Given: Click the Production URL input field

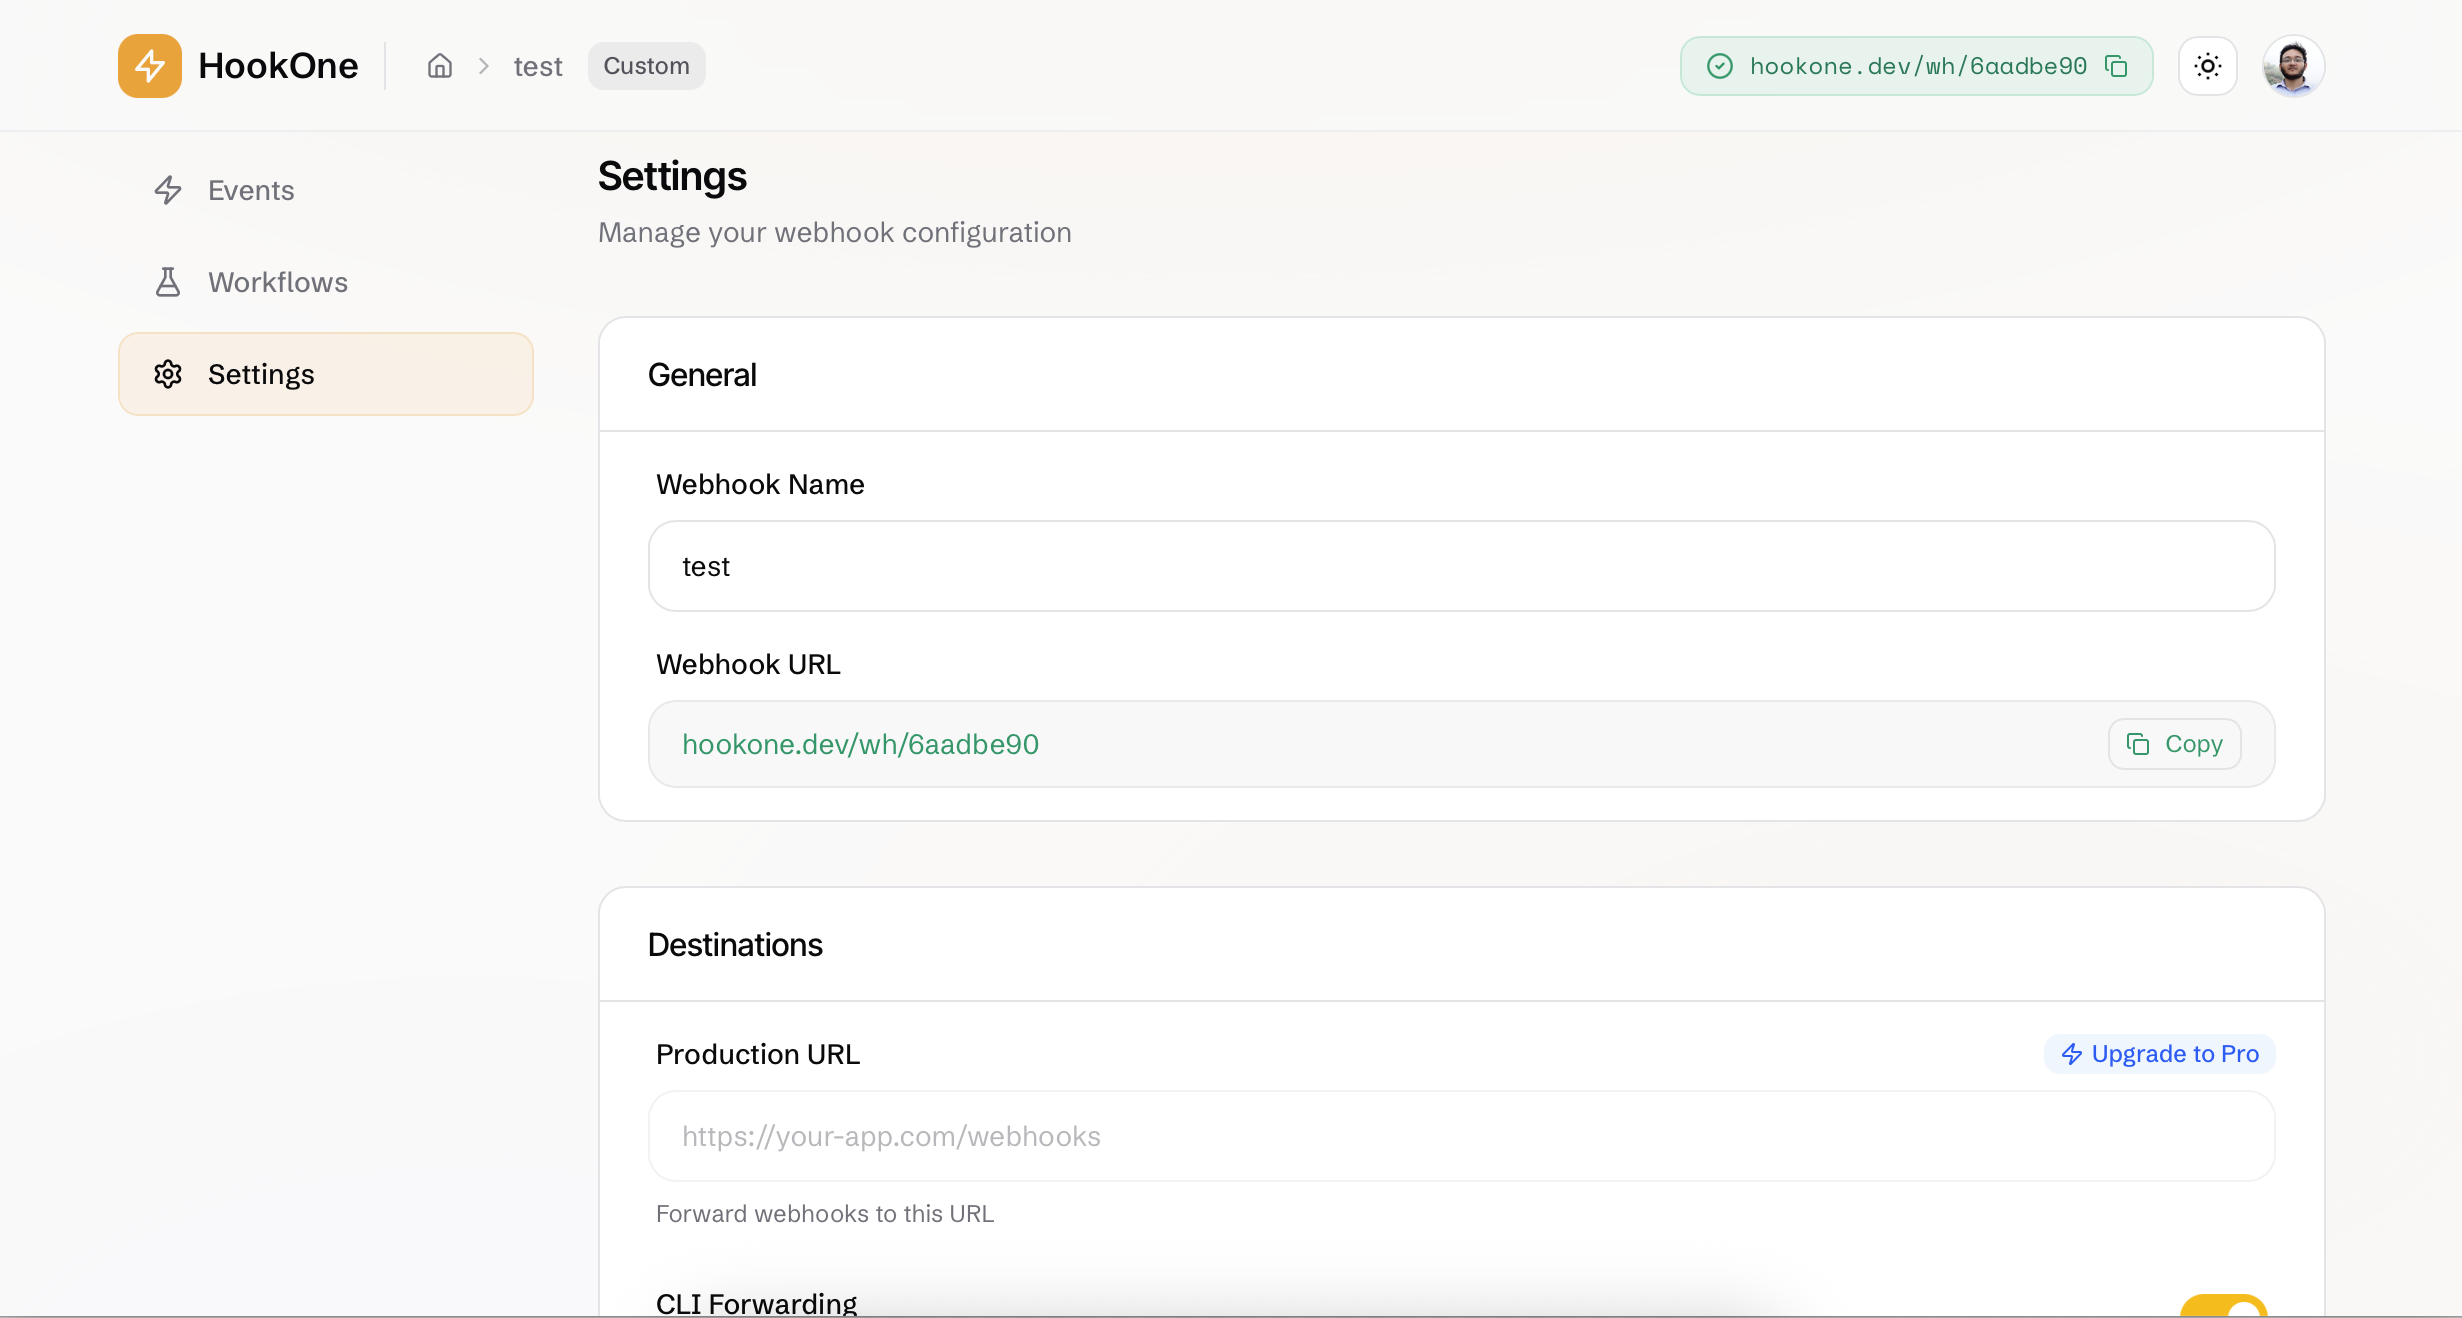Looking at the screenshot, I should tap(1461, 1136).
